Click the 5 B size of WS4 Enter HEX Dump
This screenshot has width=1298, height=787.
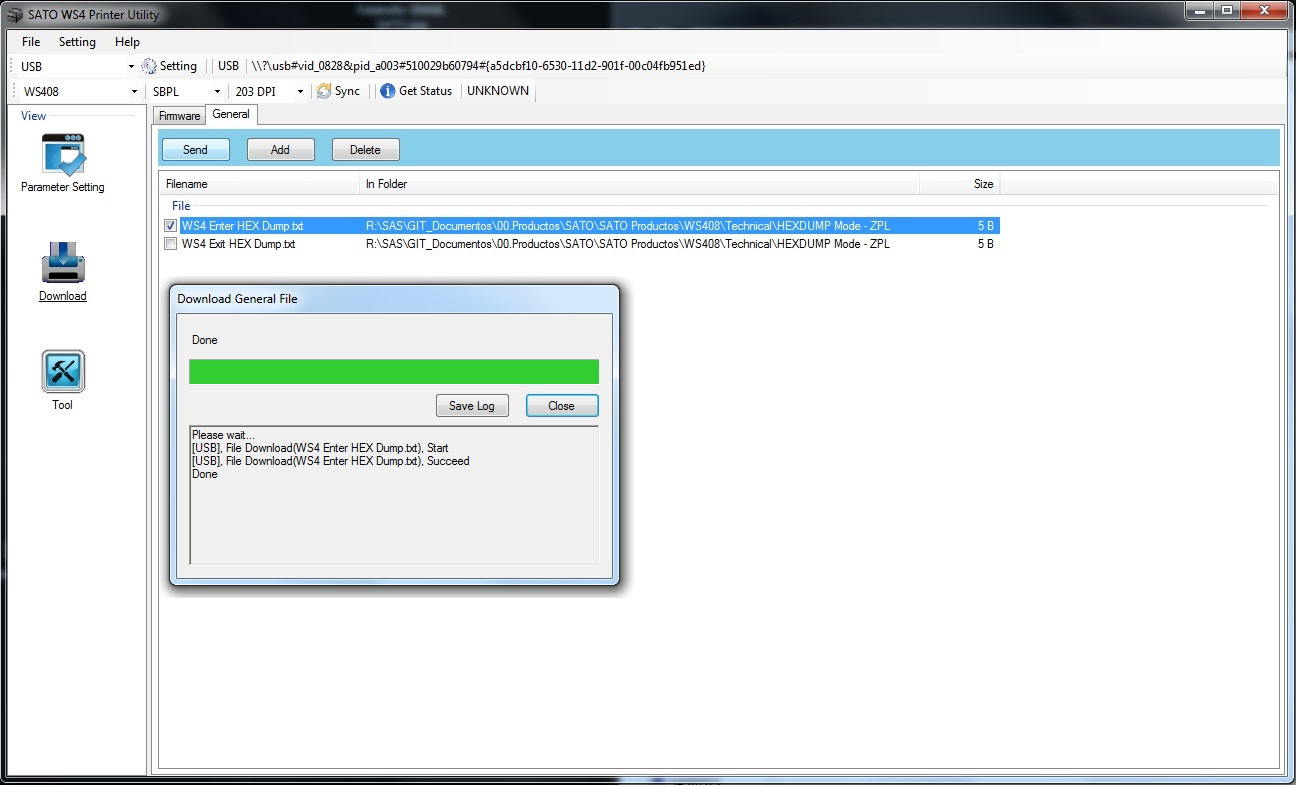pyautogui.click(x=986, y=226)
